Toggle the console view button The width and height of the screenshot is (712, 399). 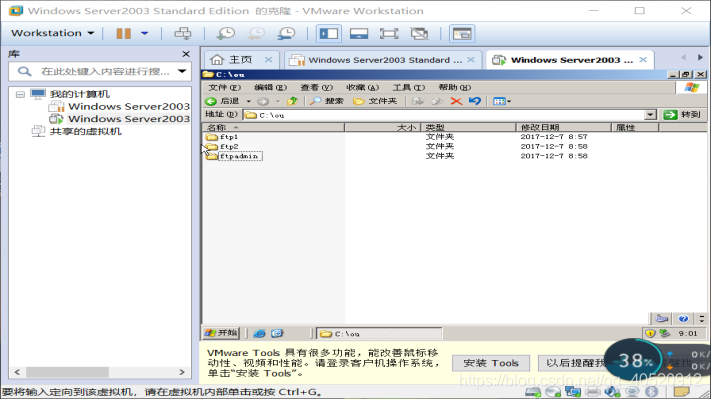point(462,34)
